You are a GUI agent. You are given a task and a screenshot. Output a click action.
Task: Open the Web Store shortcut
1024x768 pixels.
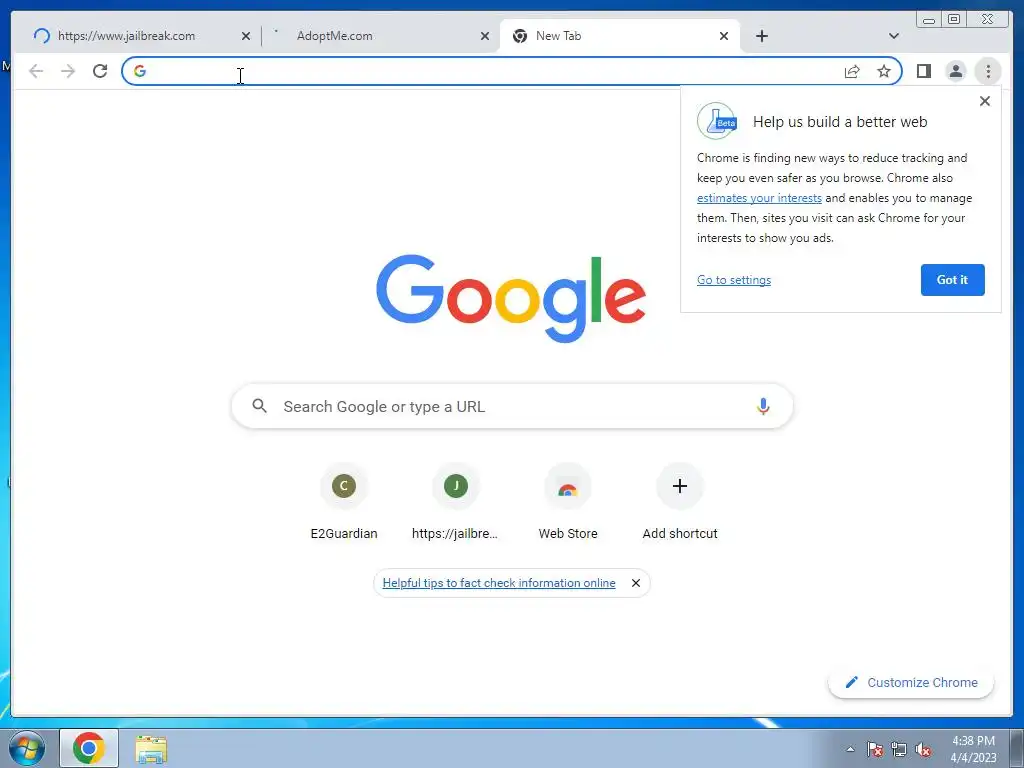point(568,502)
